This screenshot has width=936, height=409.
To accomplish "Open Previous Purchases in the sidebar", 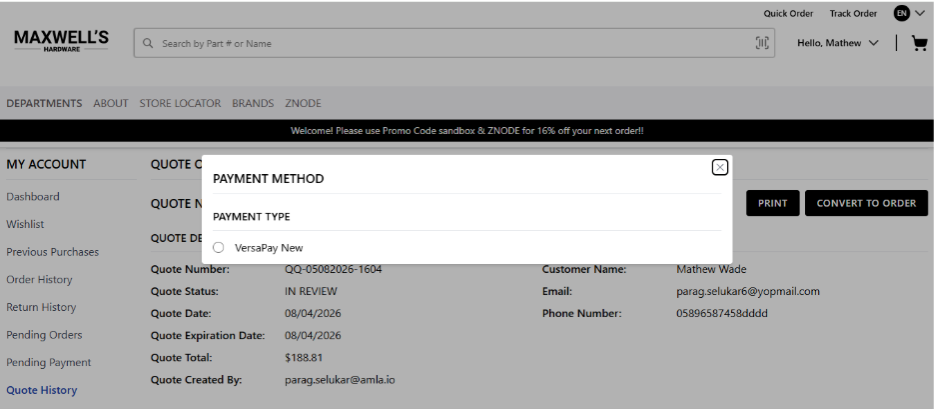I will [x=53, y=252].
